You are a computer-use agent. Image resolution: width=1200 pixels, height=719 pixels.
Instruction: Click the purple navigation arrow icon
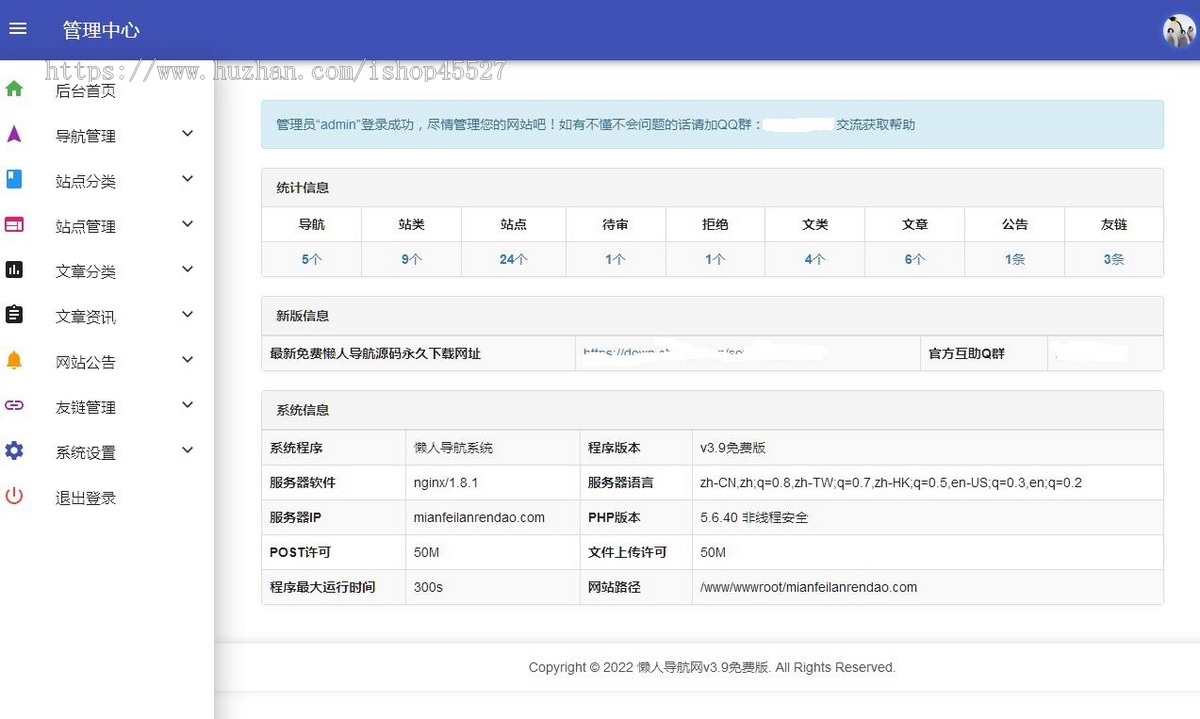point(14,134)
